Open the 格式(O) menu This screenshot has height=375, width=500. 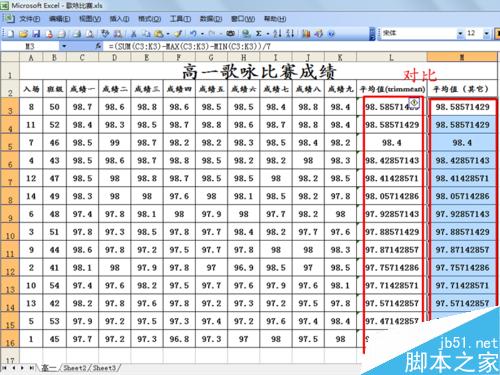point(150,19)
